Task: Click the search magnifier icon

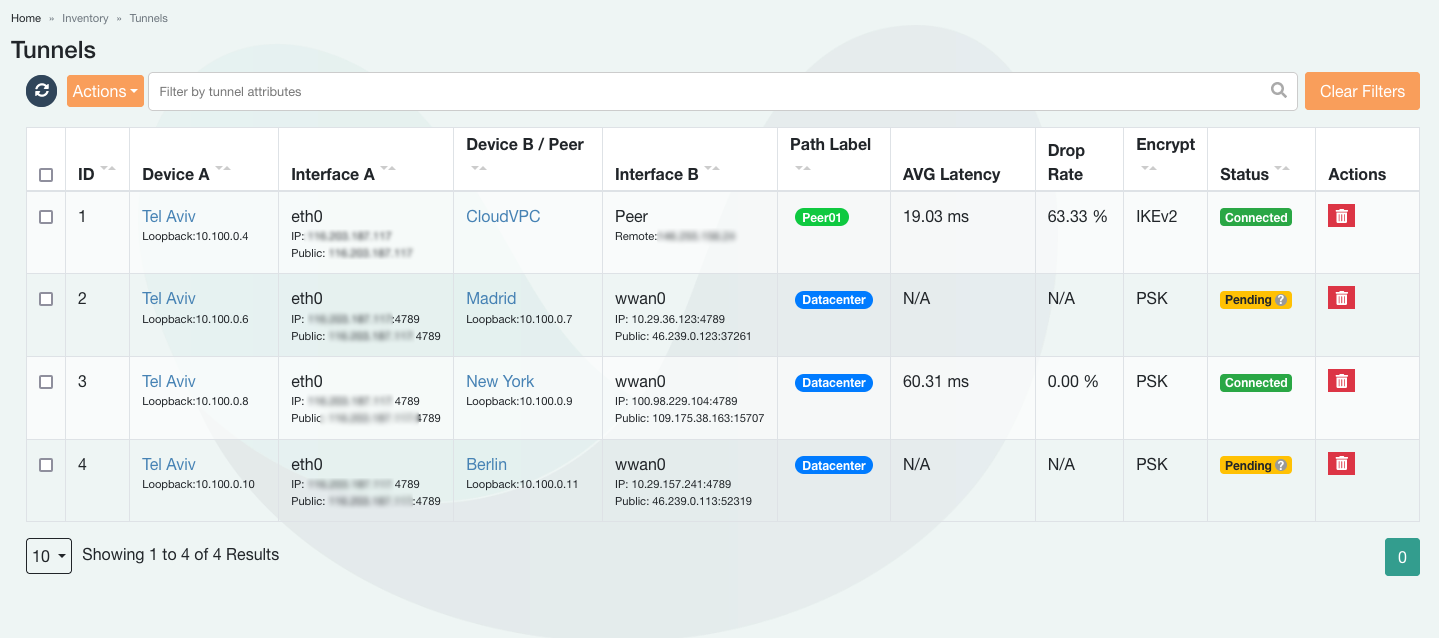Action: [1278, 91]
